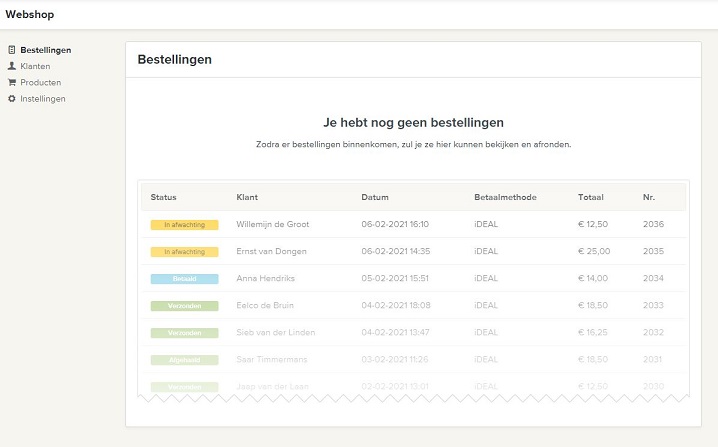Screen dimensions: 718x447
Task: Go to Producten in sidebar
Action: (x=41, y=82)
